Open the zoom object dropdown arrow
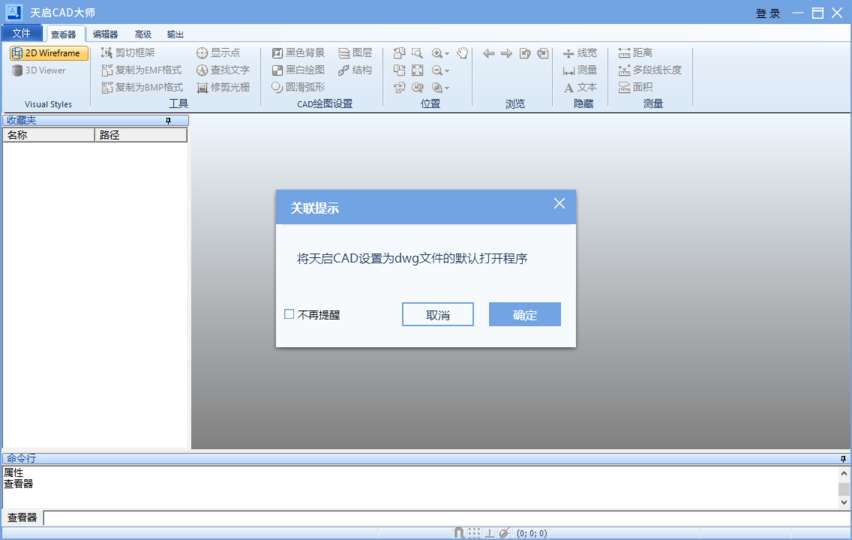852x540 pixels. coord(447,88)
